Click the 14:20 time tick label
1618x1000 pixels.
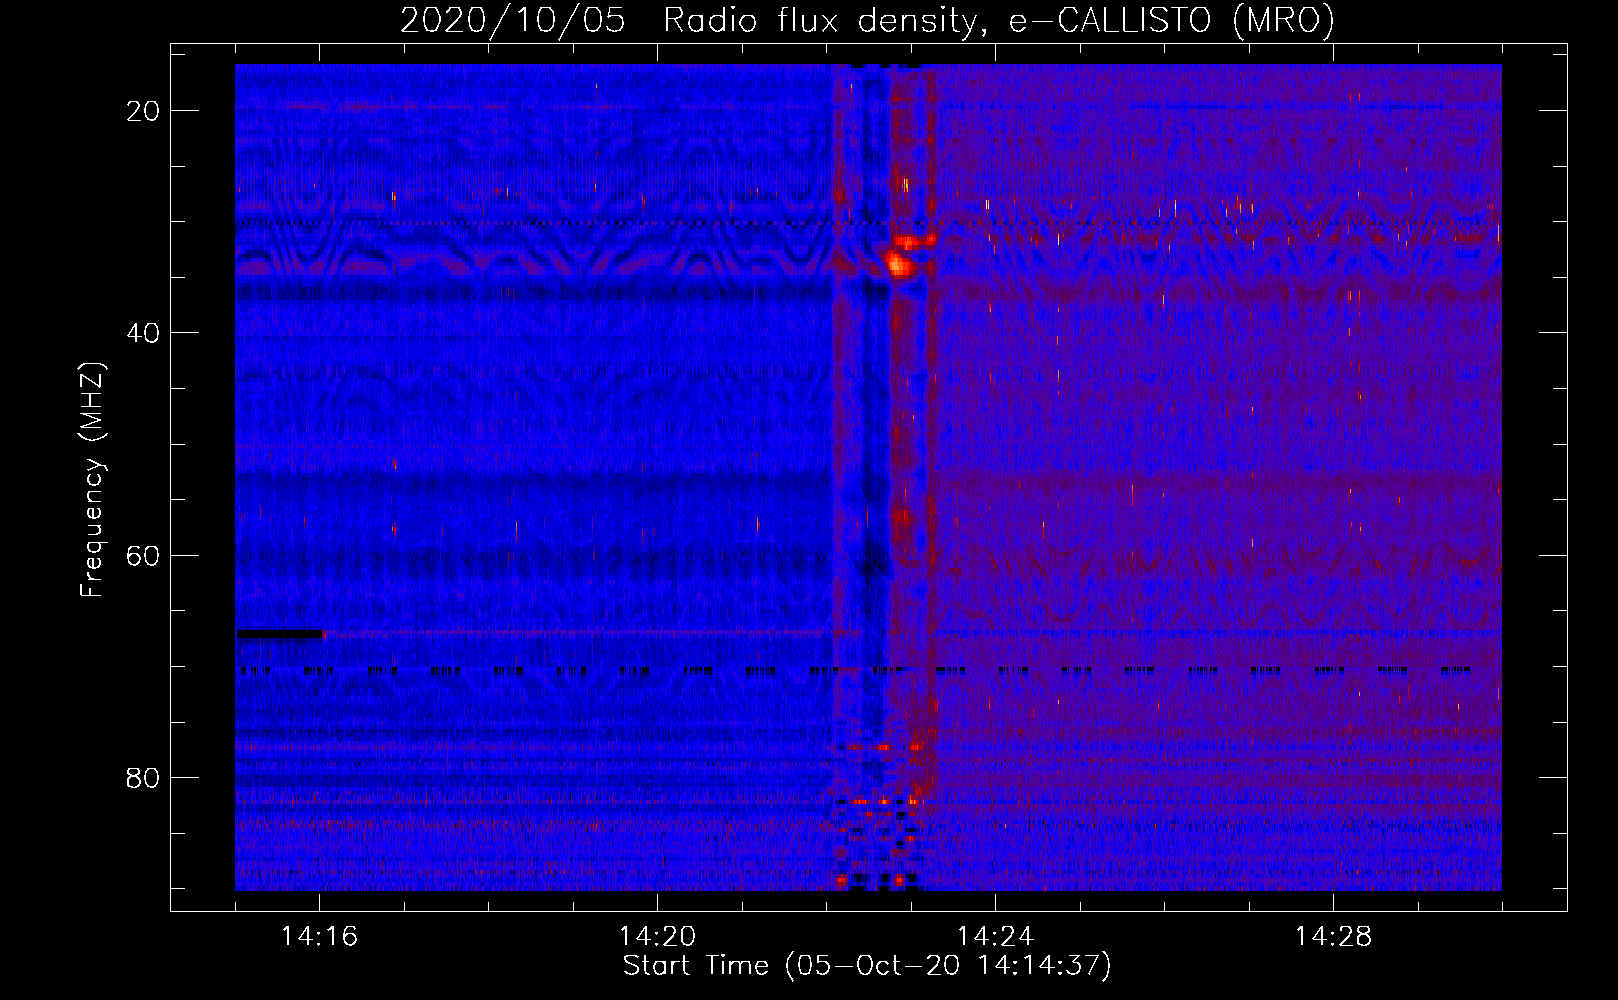click(658, 936)
